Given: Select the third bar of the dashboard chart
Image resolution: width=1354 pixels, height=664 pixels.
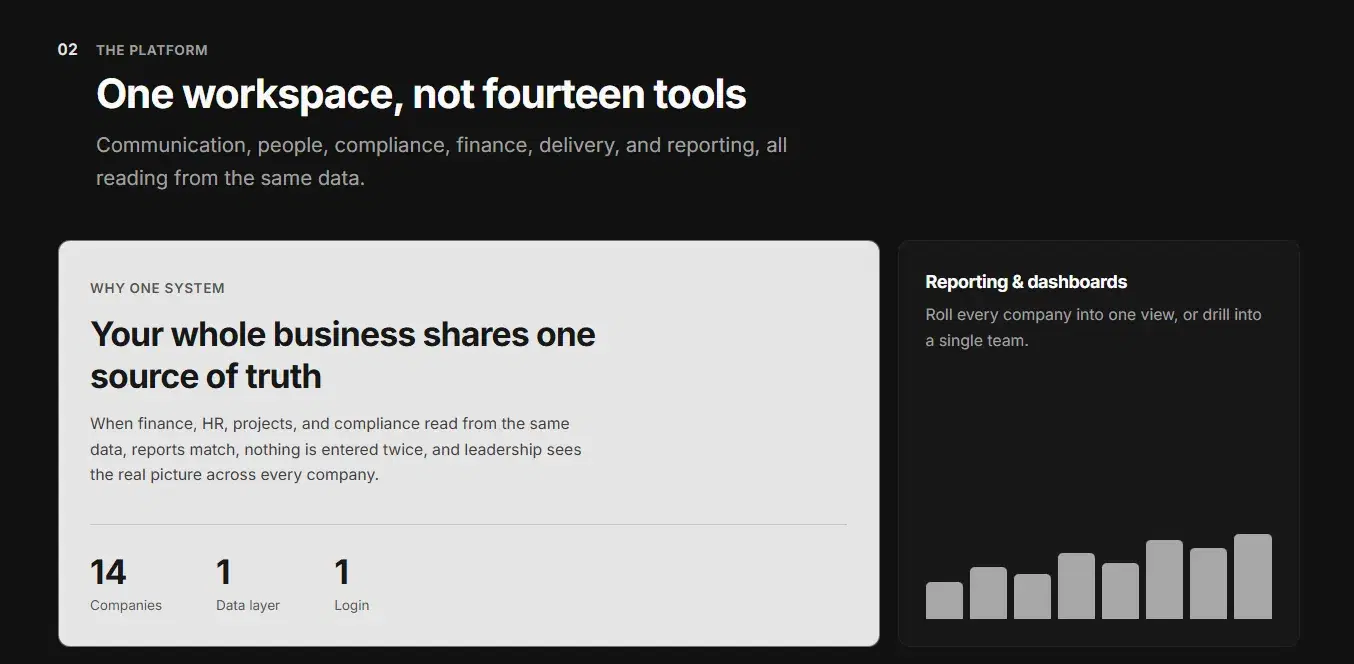Looking at the screenshot, I should coord(1032,596).
